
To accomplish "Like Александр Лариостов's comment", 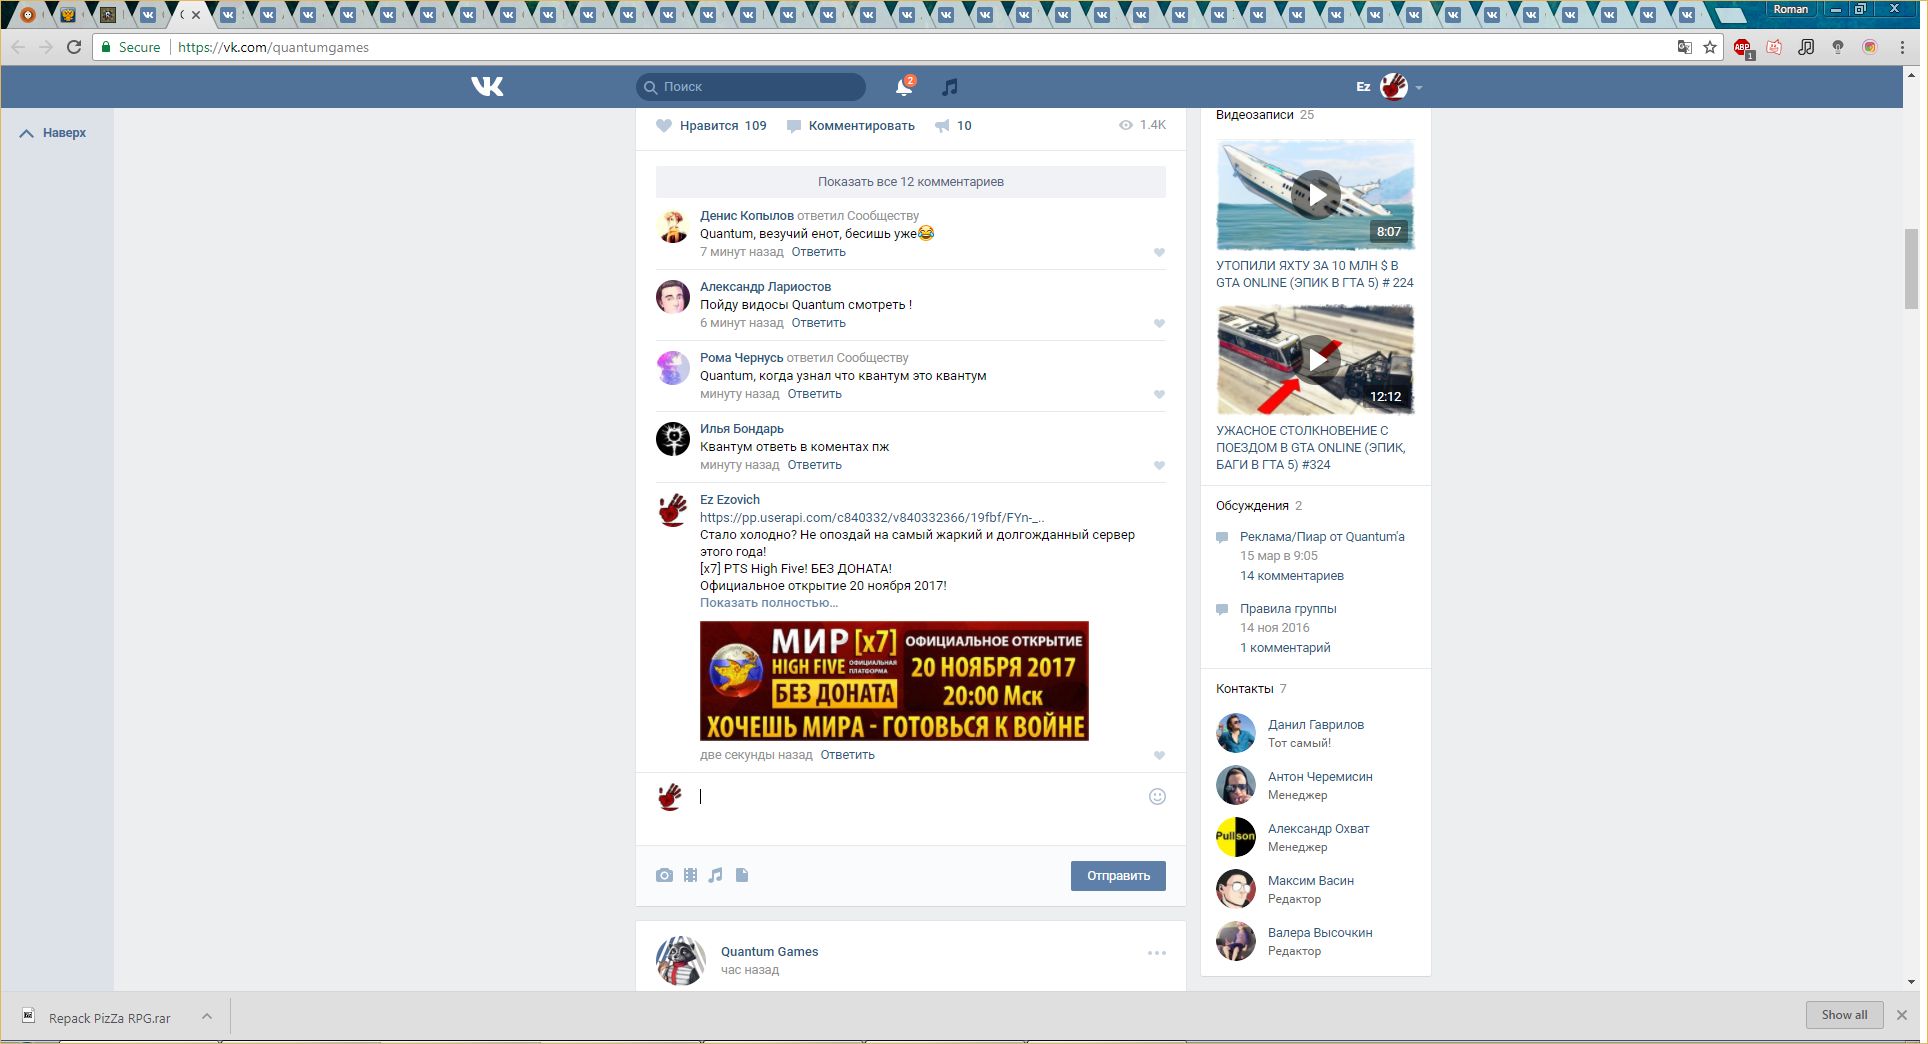I will coord(1159,324).
